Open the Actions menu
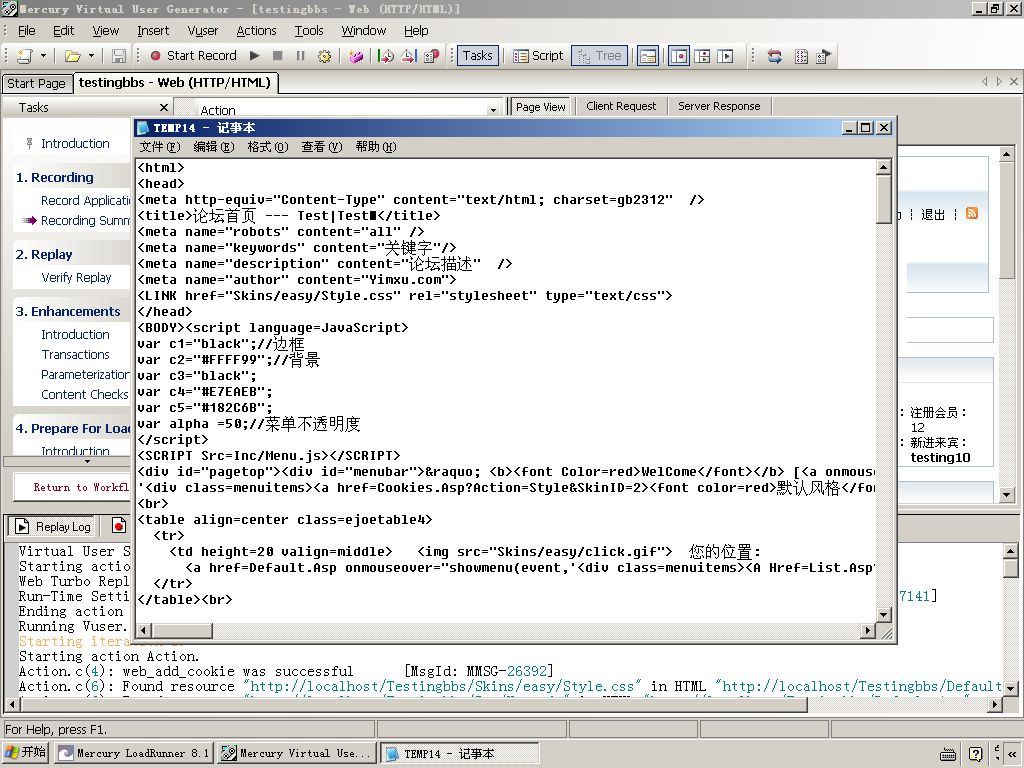Screen dimensions: 1024x768 pos(256,31)
